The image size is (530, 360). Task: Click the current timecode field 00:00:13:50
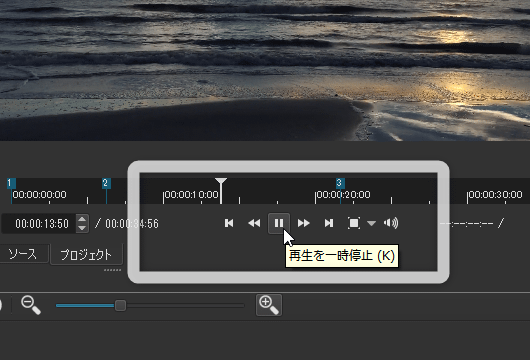click(x=39, y=223)
